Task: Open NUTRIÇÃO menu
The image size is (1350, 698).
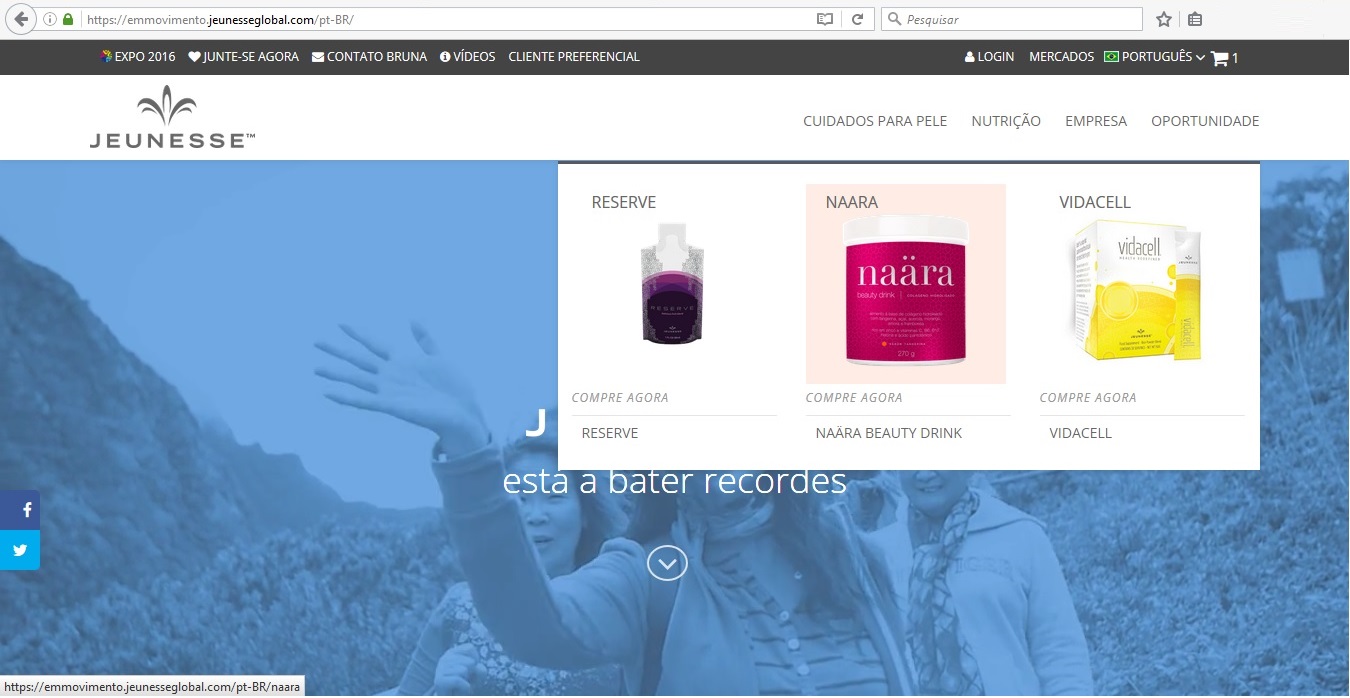Action: [1006, 121]
